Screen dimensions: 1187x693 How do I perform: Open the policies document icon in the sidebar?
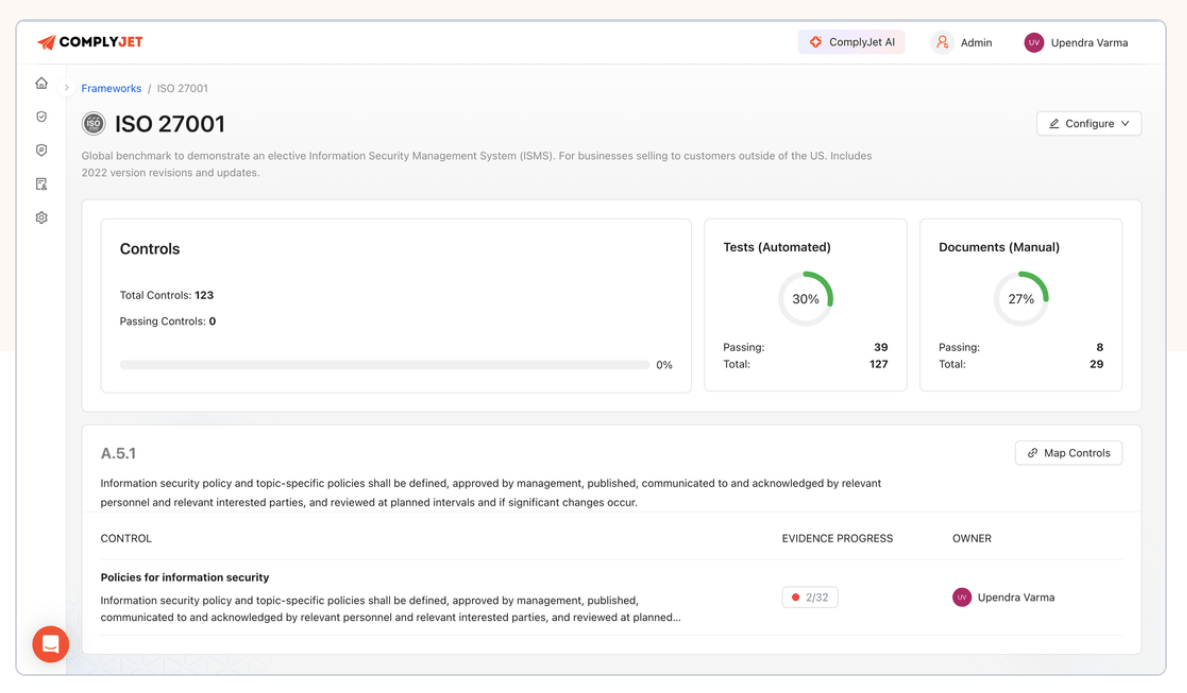point(41,184)
